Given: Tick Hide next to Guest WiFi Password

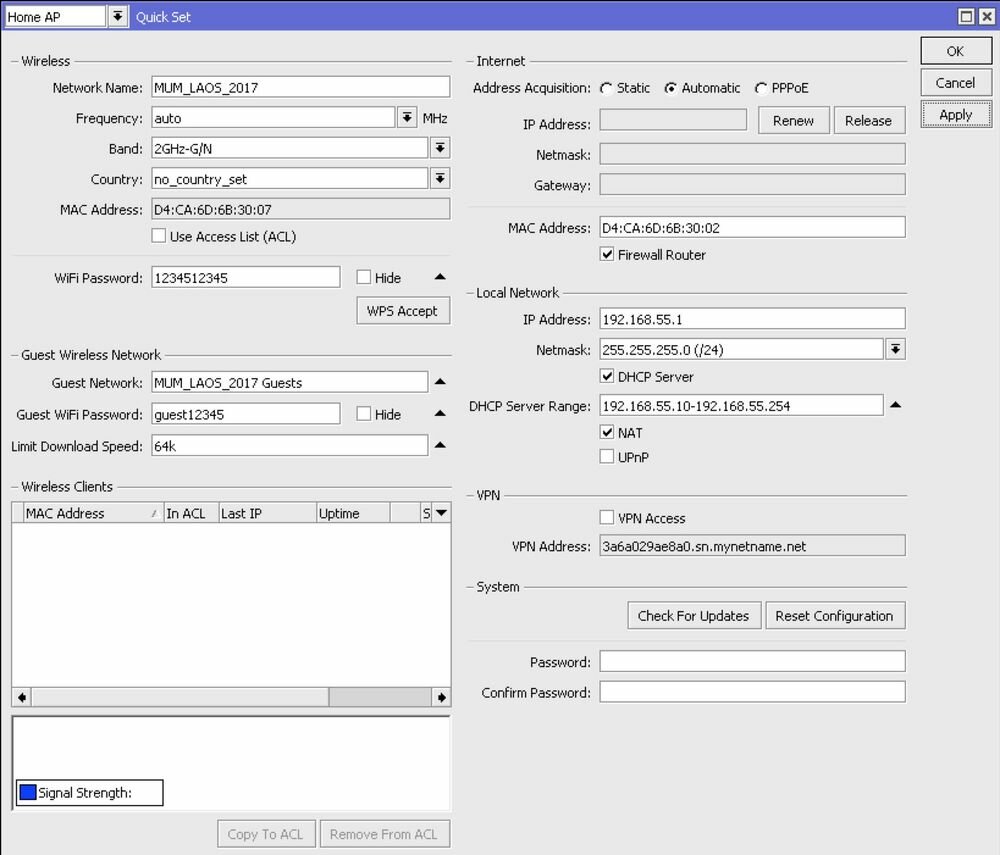Looking at the screenshot, I should 364,414.
